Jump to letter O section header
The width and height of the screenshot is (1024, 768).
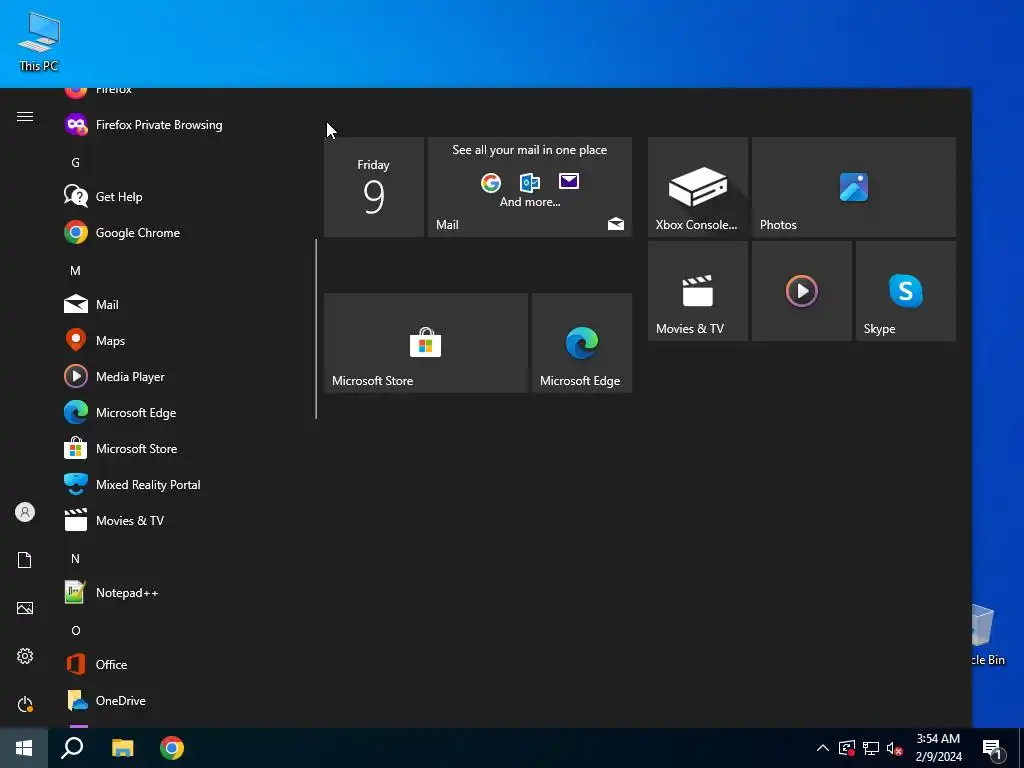click(76, 630)
